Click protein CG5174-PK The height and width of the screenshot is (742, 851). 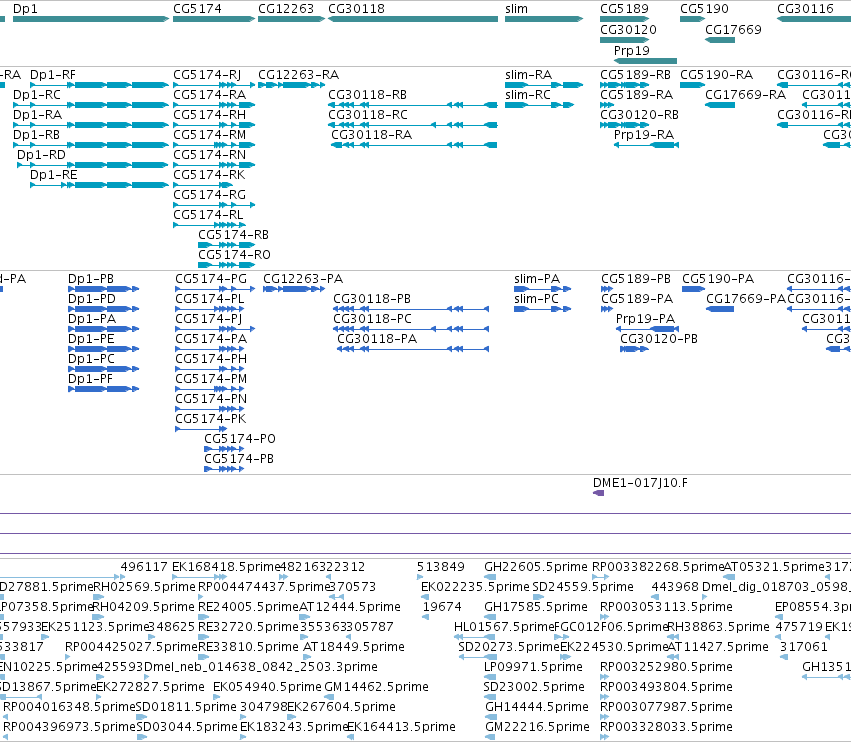pos(211,418)
